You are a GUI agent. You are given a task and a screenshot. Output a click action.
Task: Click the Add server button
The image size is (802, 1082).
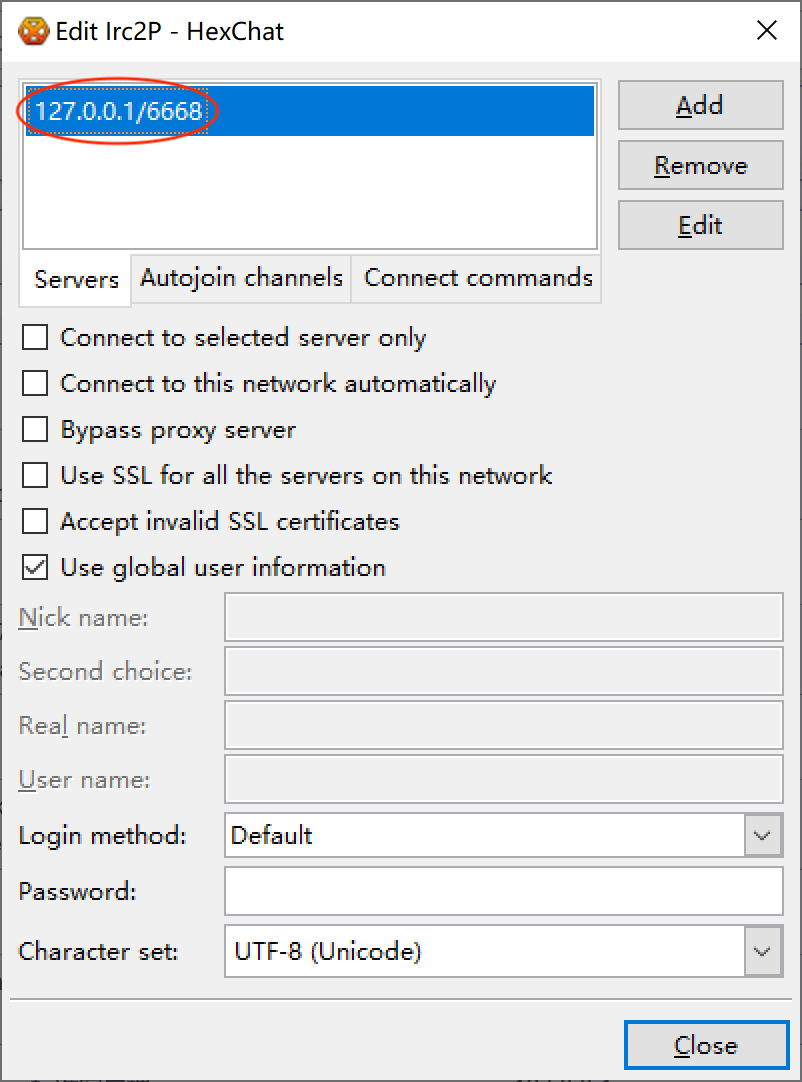(x=700, y=106)
